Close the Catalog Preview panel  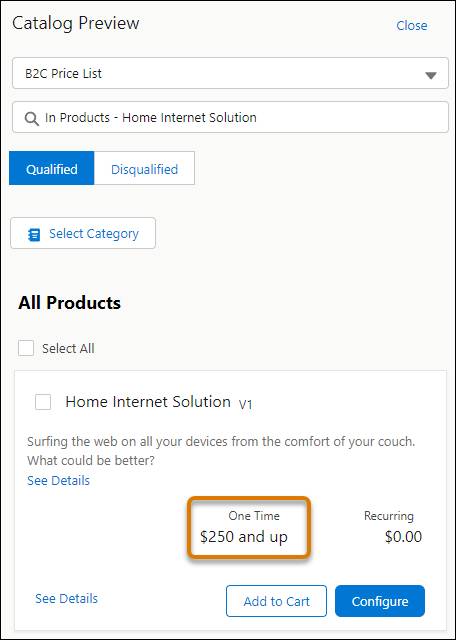coord(412,25)
